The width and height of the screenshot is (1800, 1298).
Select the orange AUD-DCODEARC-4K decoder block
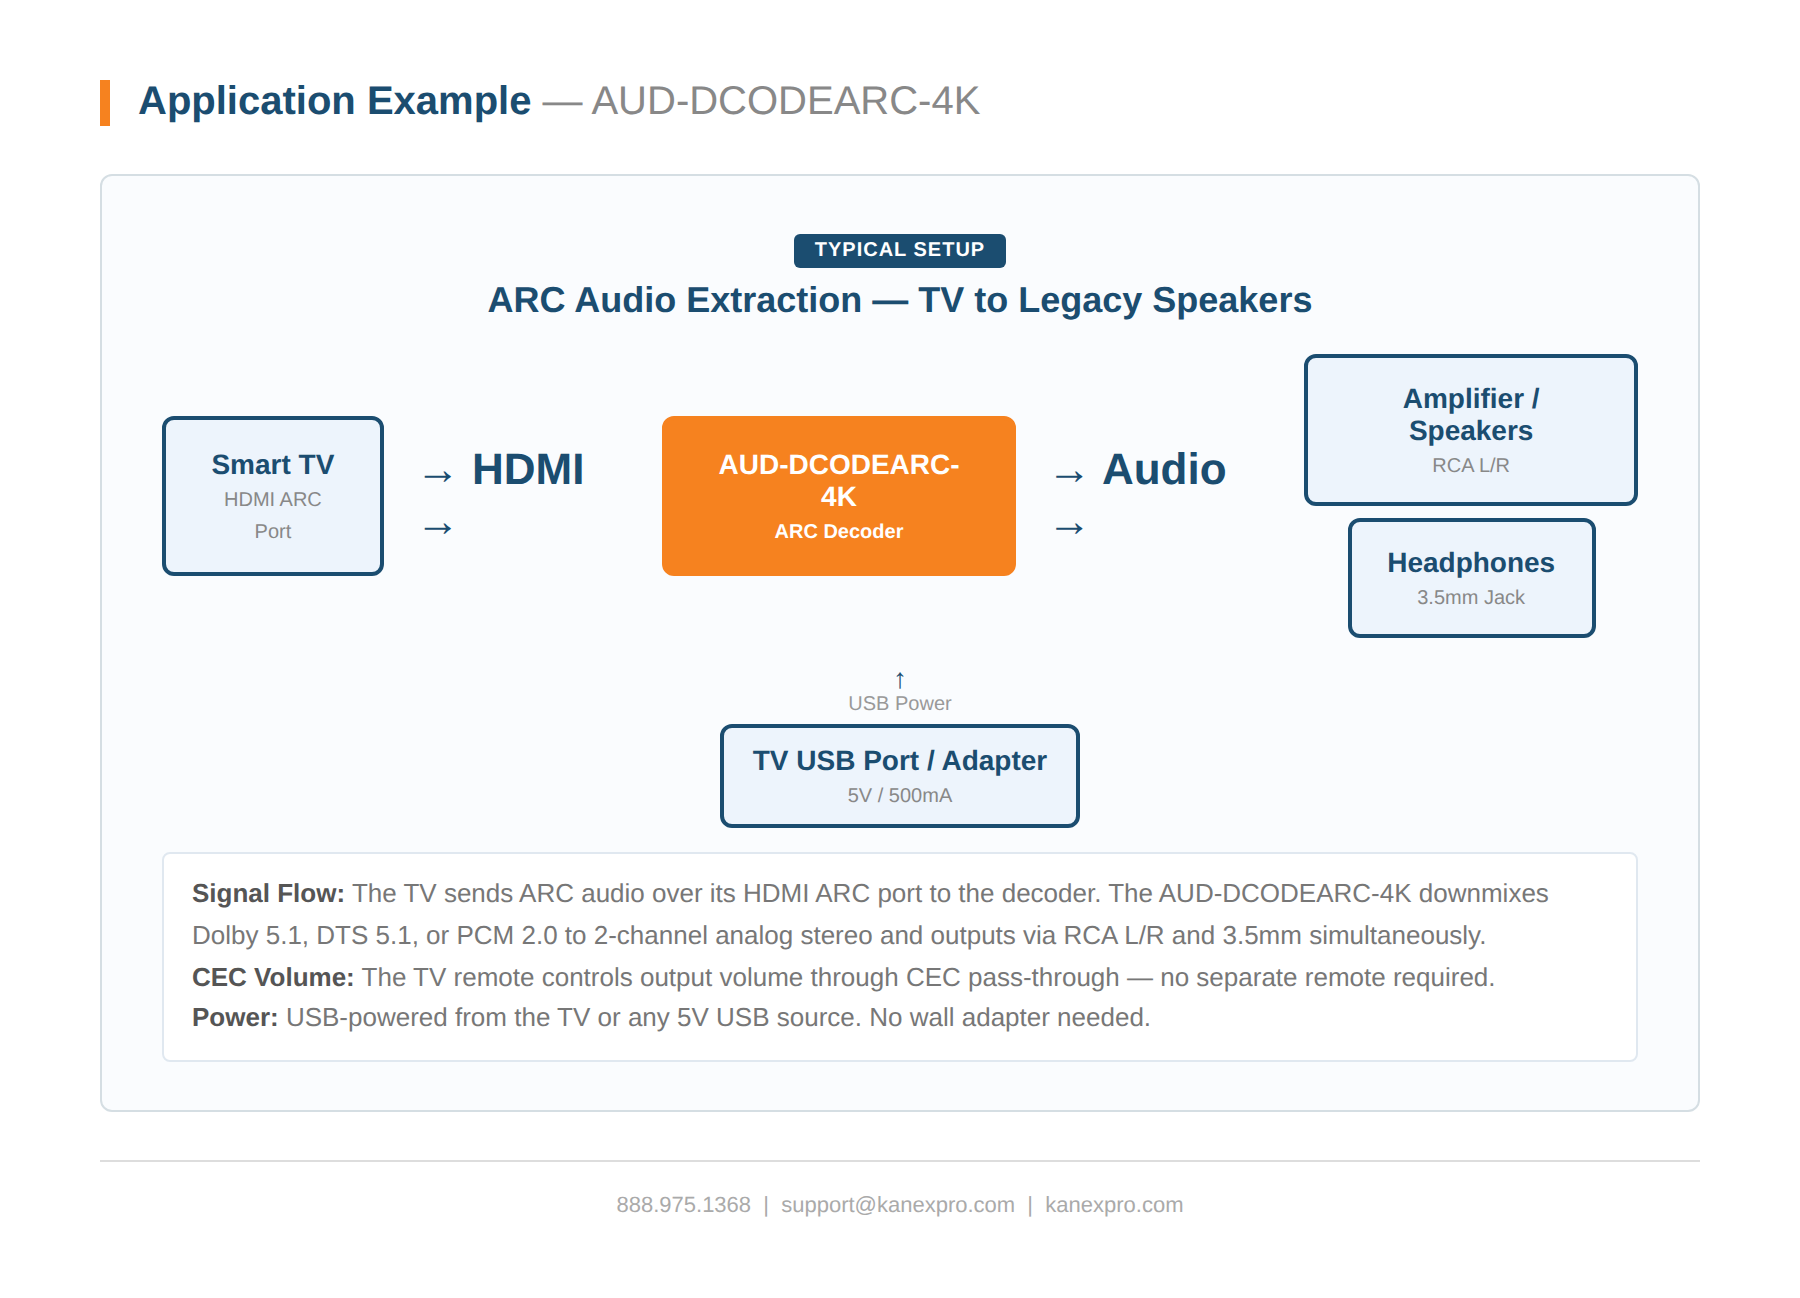[839, 496]
